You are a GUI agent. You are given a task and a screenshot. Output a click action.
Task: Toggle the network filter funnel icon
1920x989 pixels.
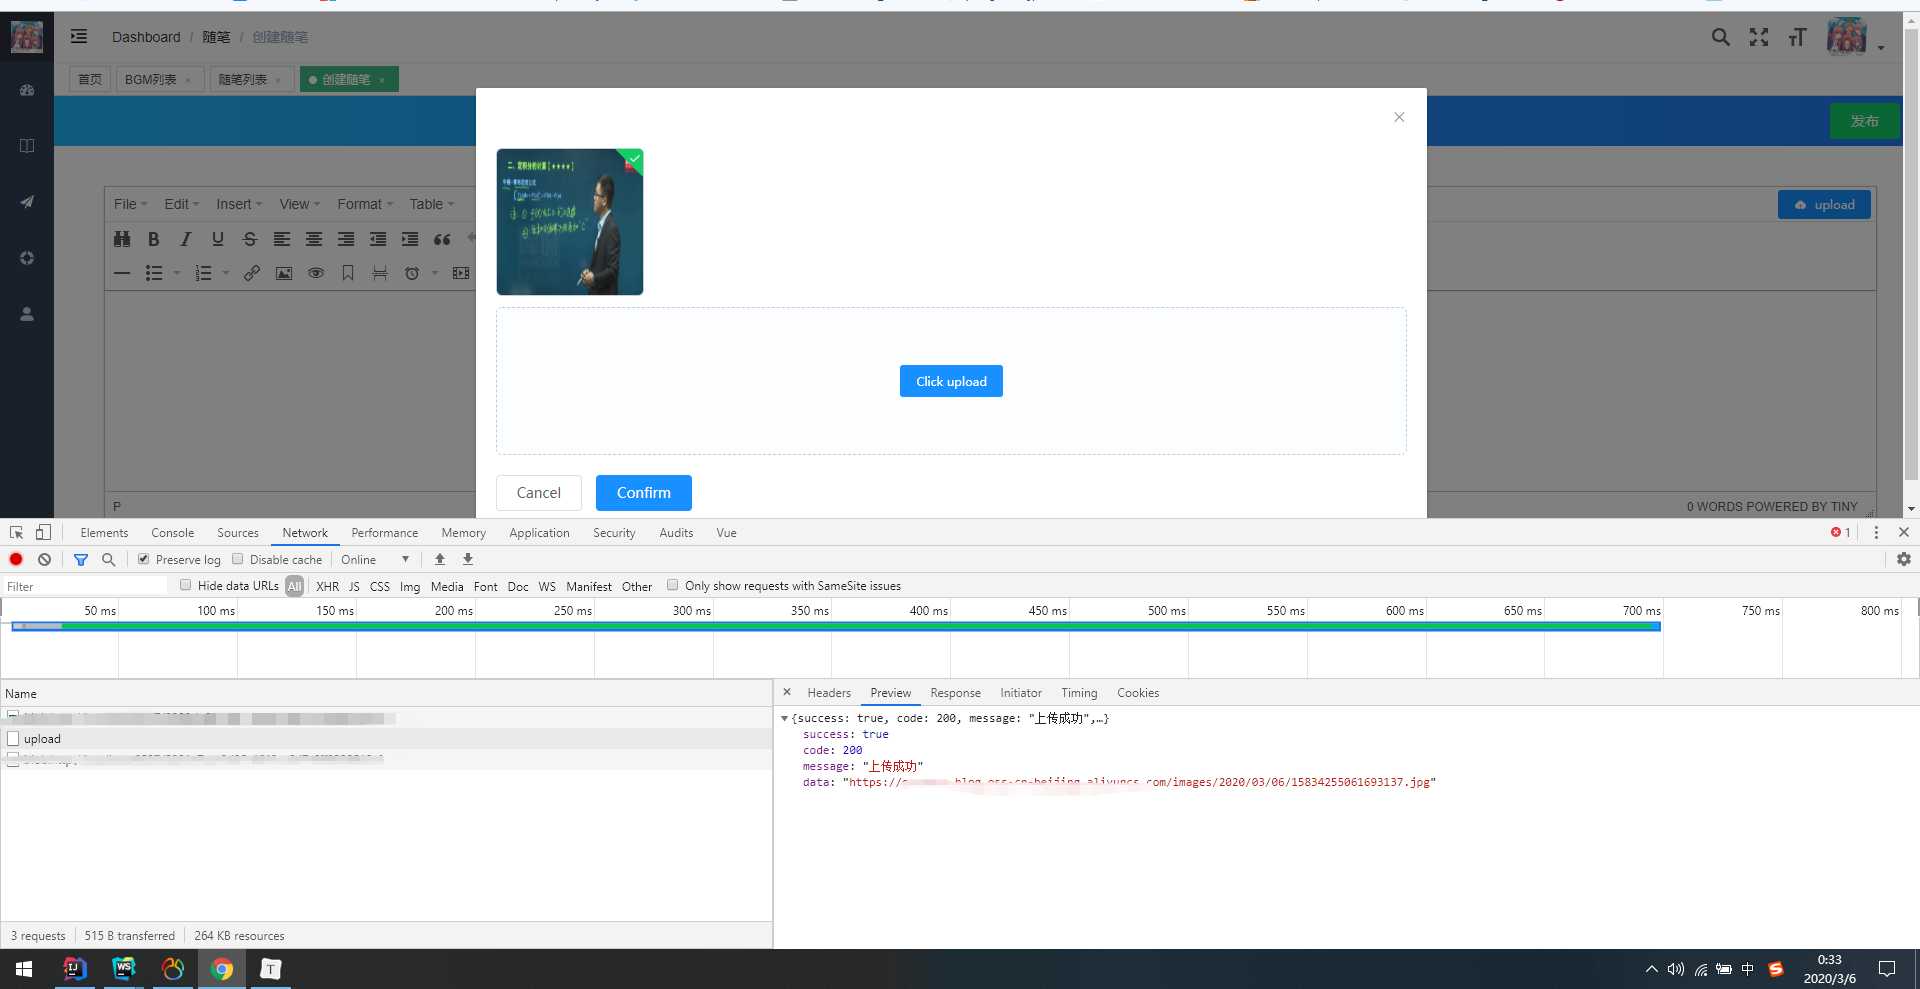[81, 560]
